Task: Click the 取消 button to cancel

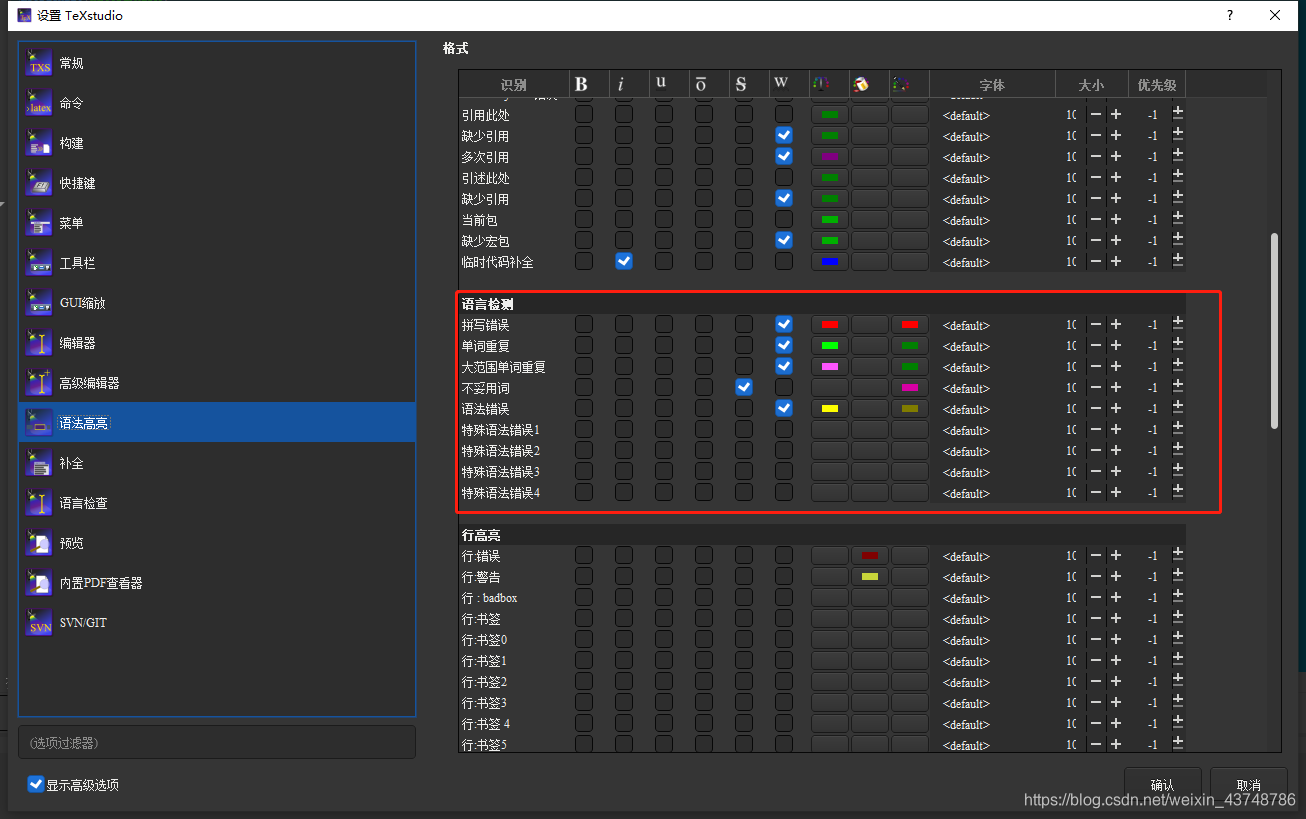Action: pyautogui.click(x=1248, y=785)
